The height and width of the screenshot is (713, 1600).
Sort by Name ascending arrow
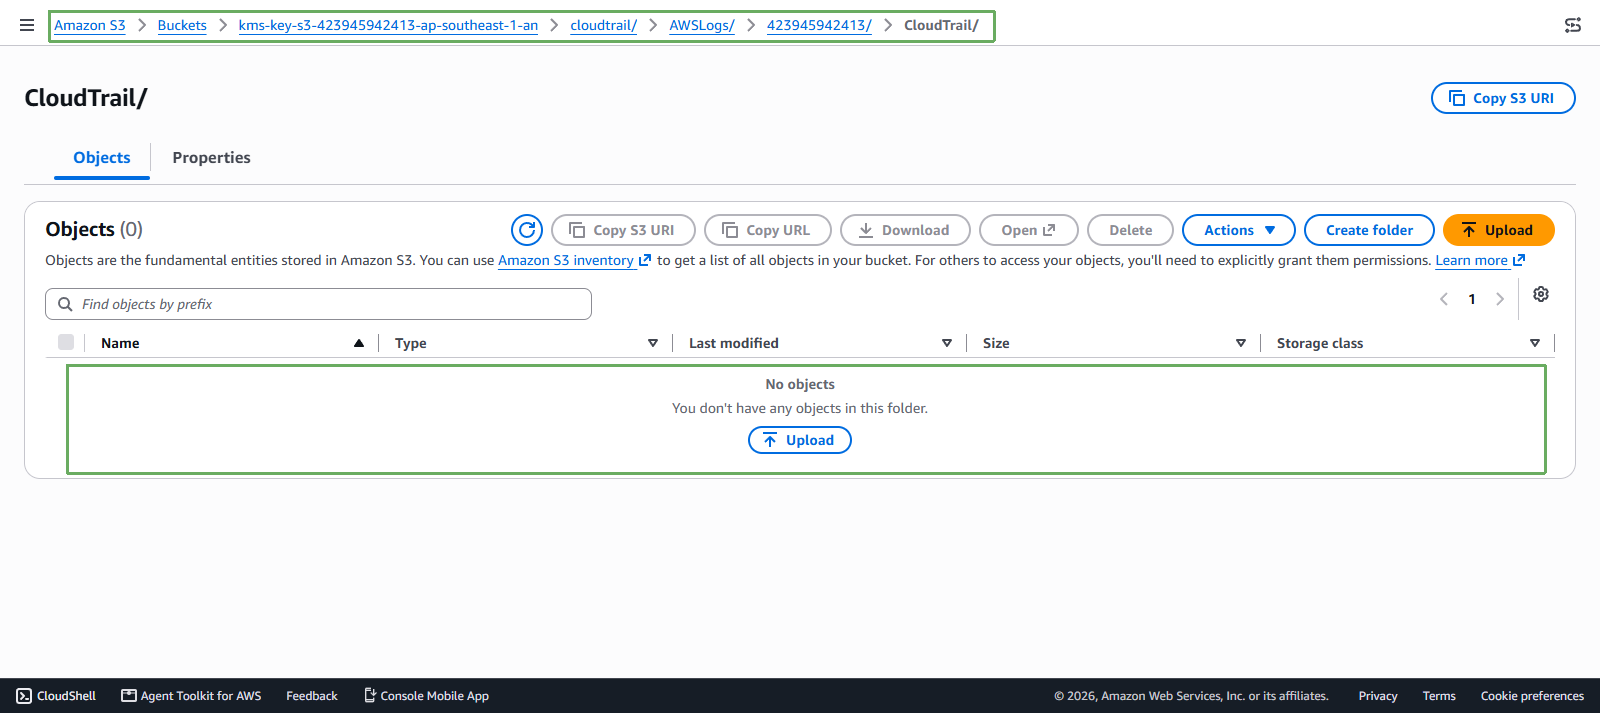pos(359,343)
